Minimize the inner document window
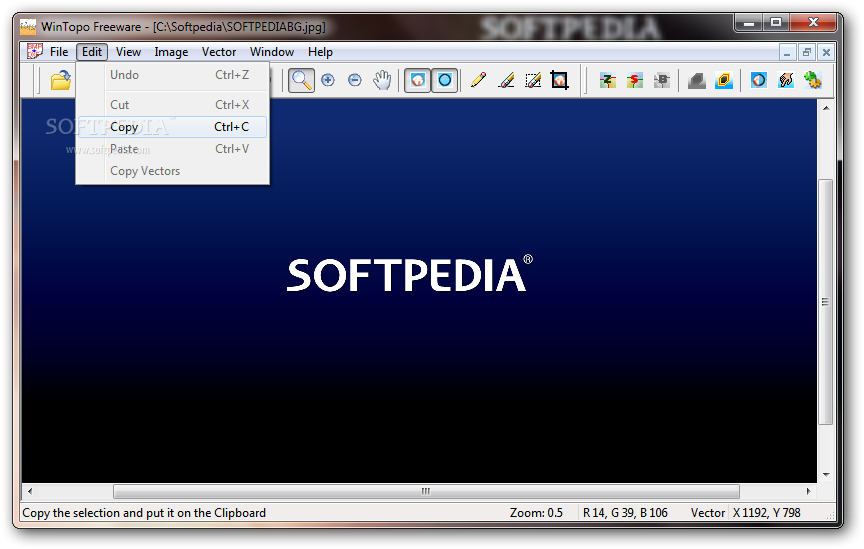This screenshot has width=864, height=549. pyautogui.click(x=787, y=52)
